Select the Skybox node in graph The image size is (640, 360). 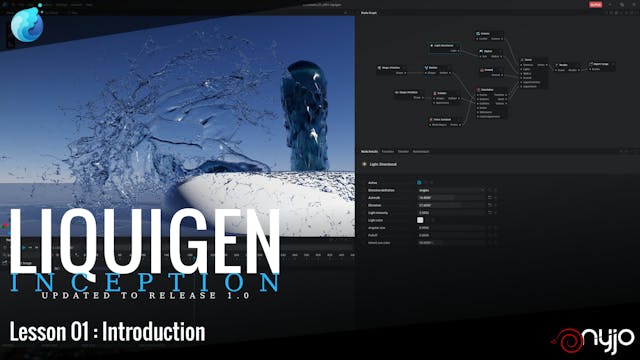coord(490,53)
